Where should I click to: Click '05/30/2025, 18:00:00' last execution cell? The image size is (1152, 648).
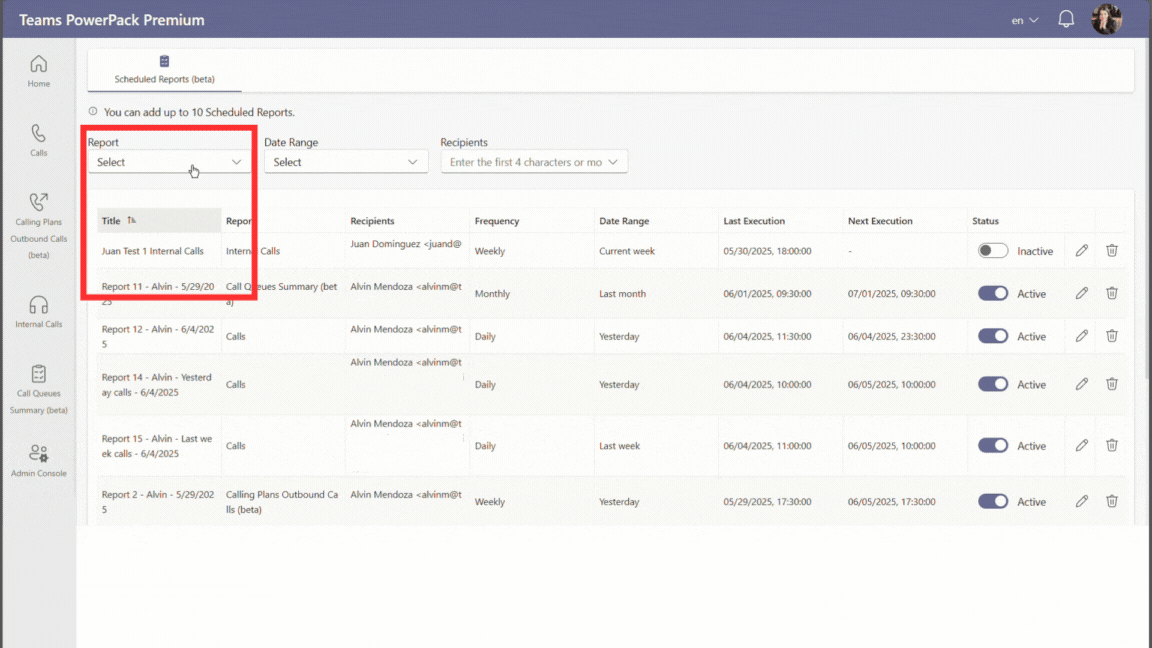(767, 251)
